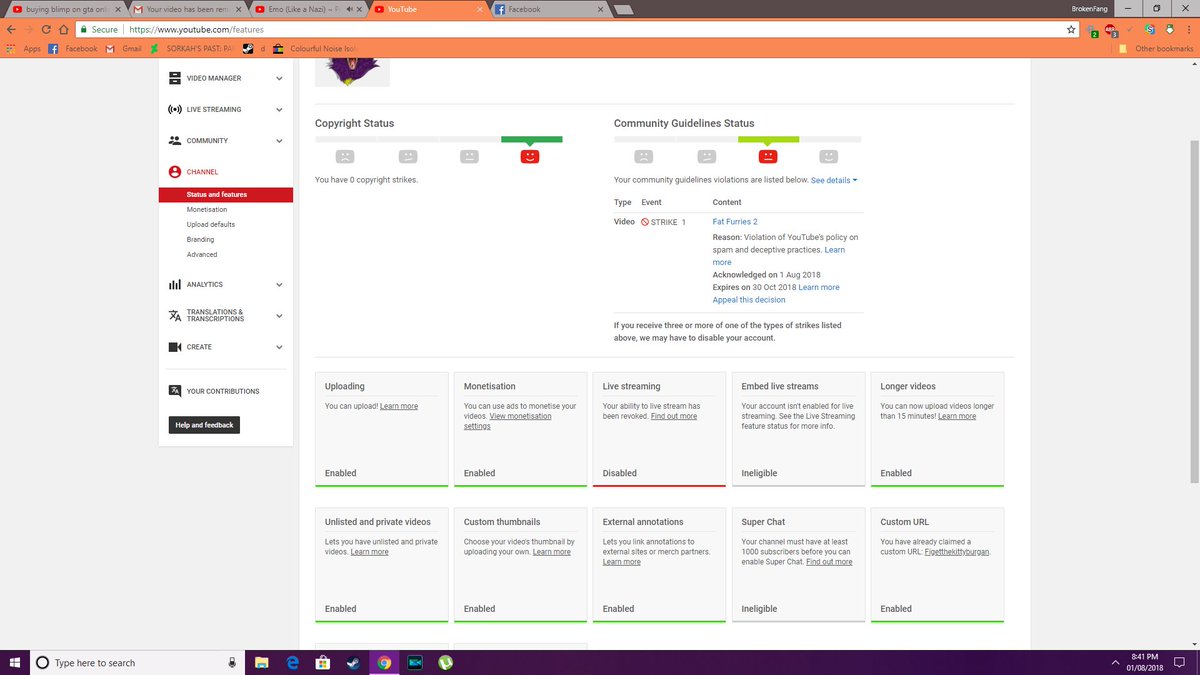The height and width of the screenshot is (675, 1200).
Task: Open the Figetthekittyburgan custom URL link
Action: pos(957,552)
